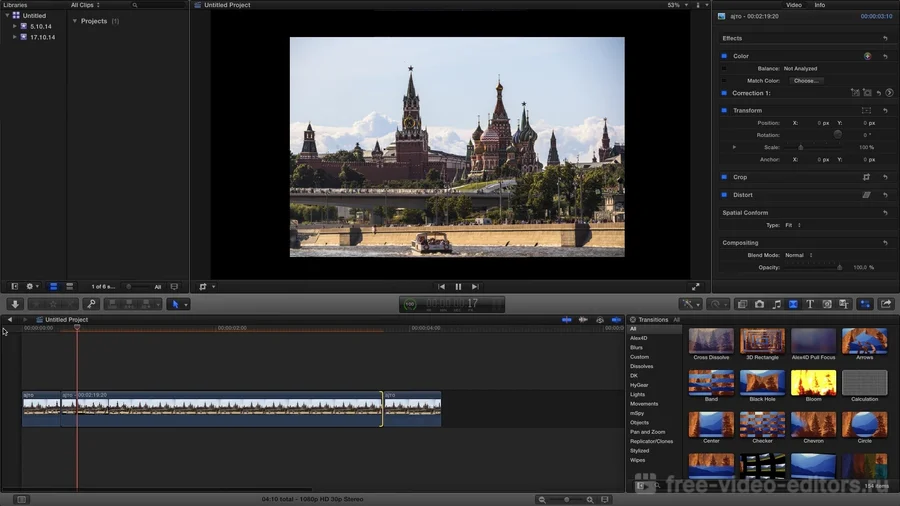
Task: Show the Color Board arrow for Correction 1
Action: point(889,93)
